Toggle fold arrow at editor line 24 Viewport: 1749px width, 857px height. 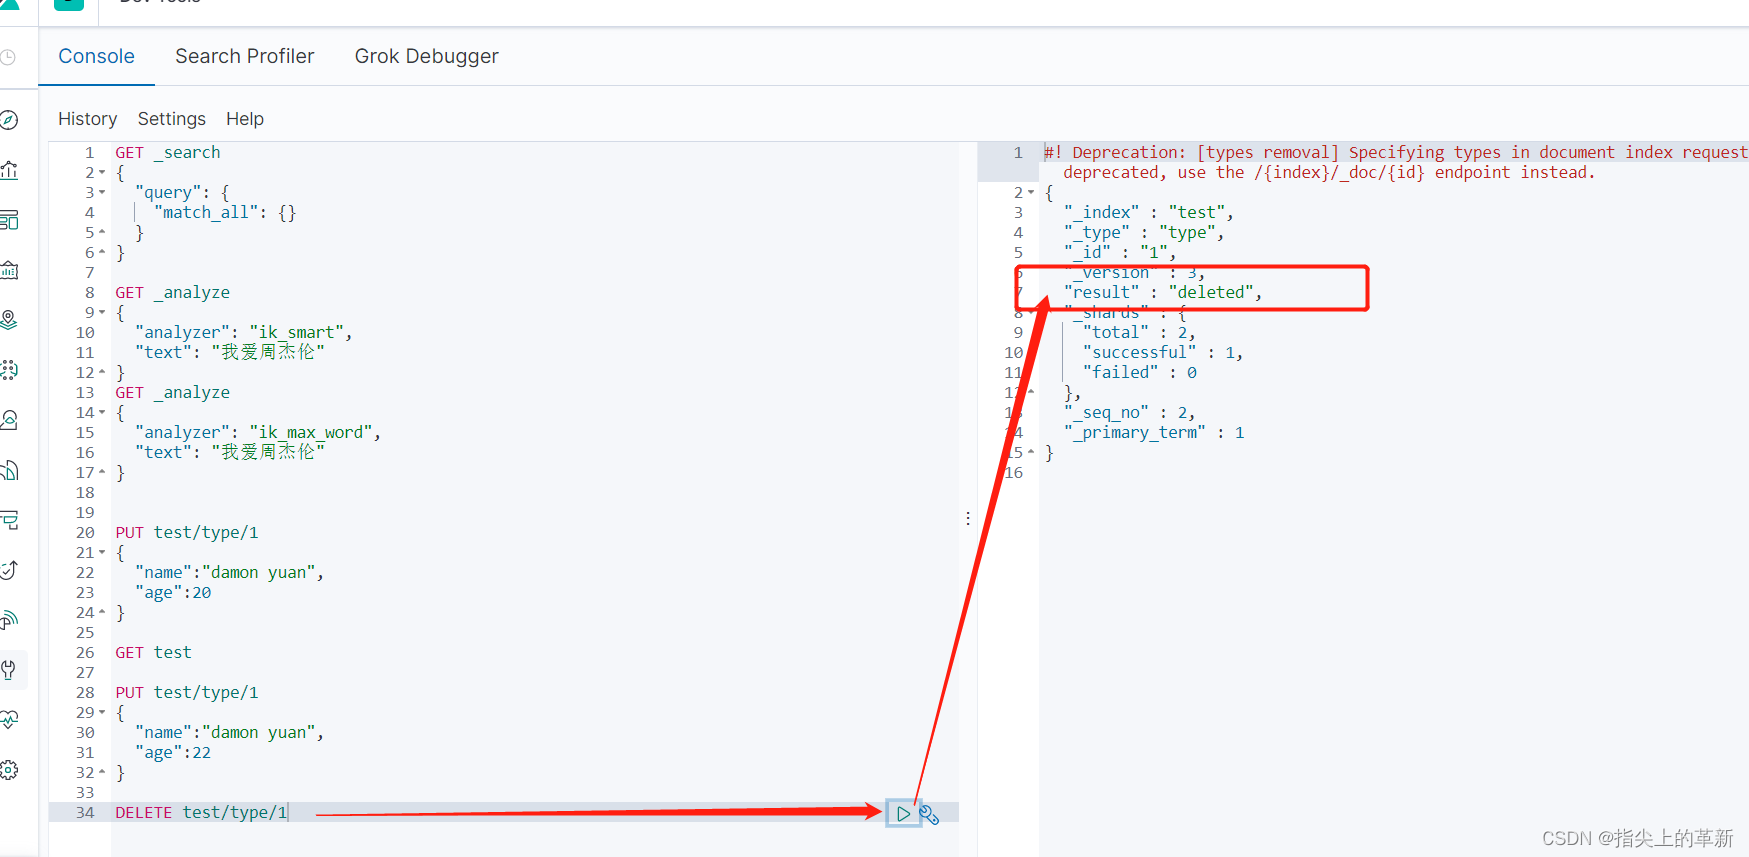(x=102, y=613)
